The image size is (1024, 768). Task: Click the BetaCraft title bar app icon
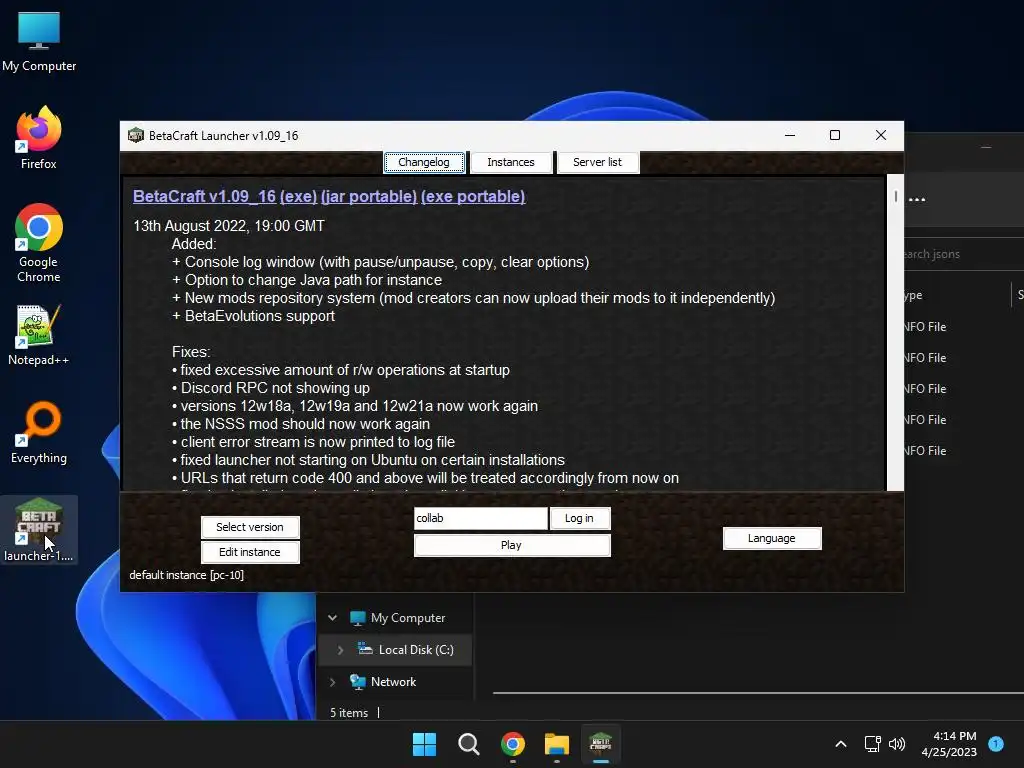[x=136, y=136]
